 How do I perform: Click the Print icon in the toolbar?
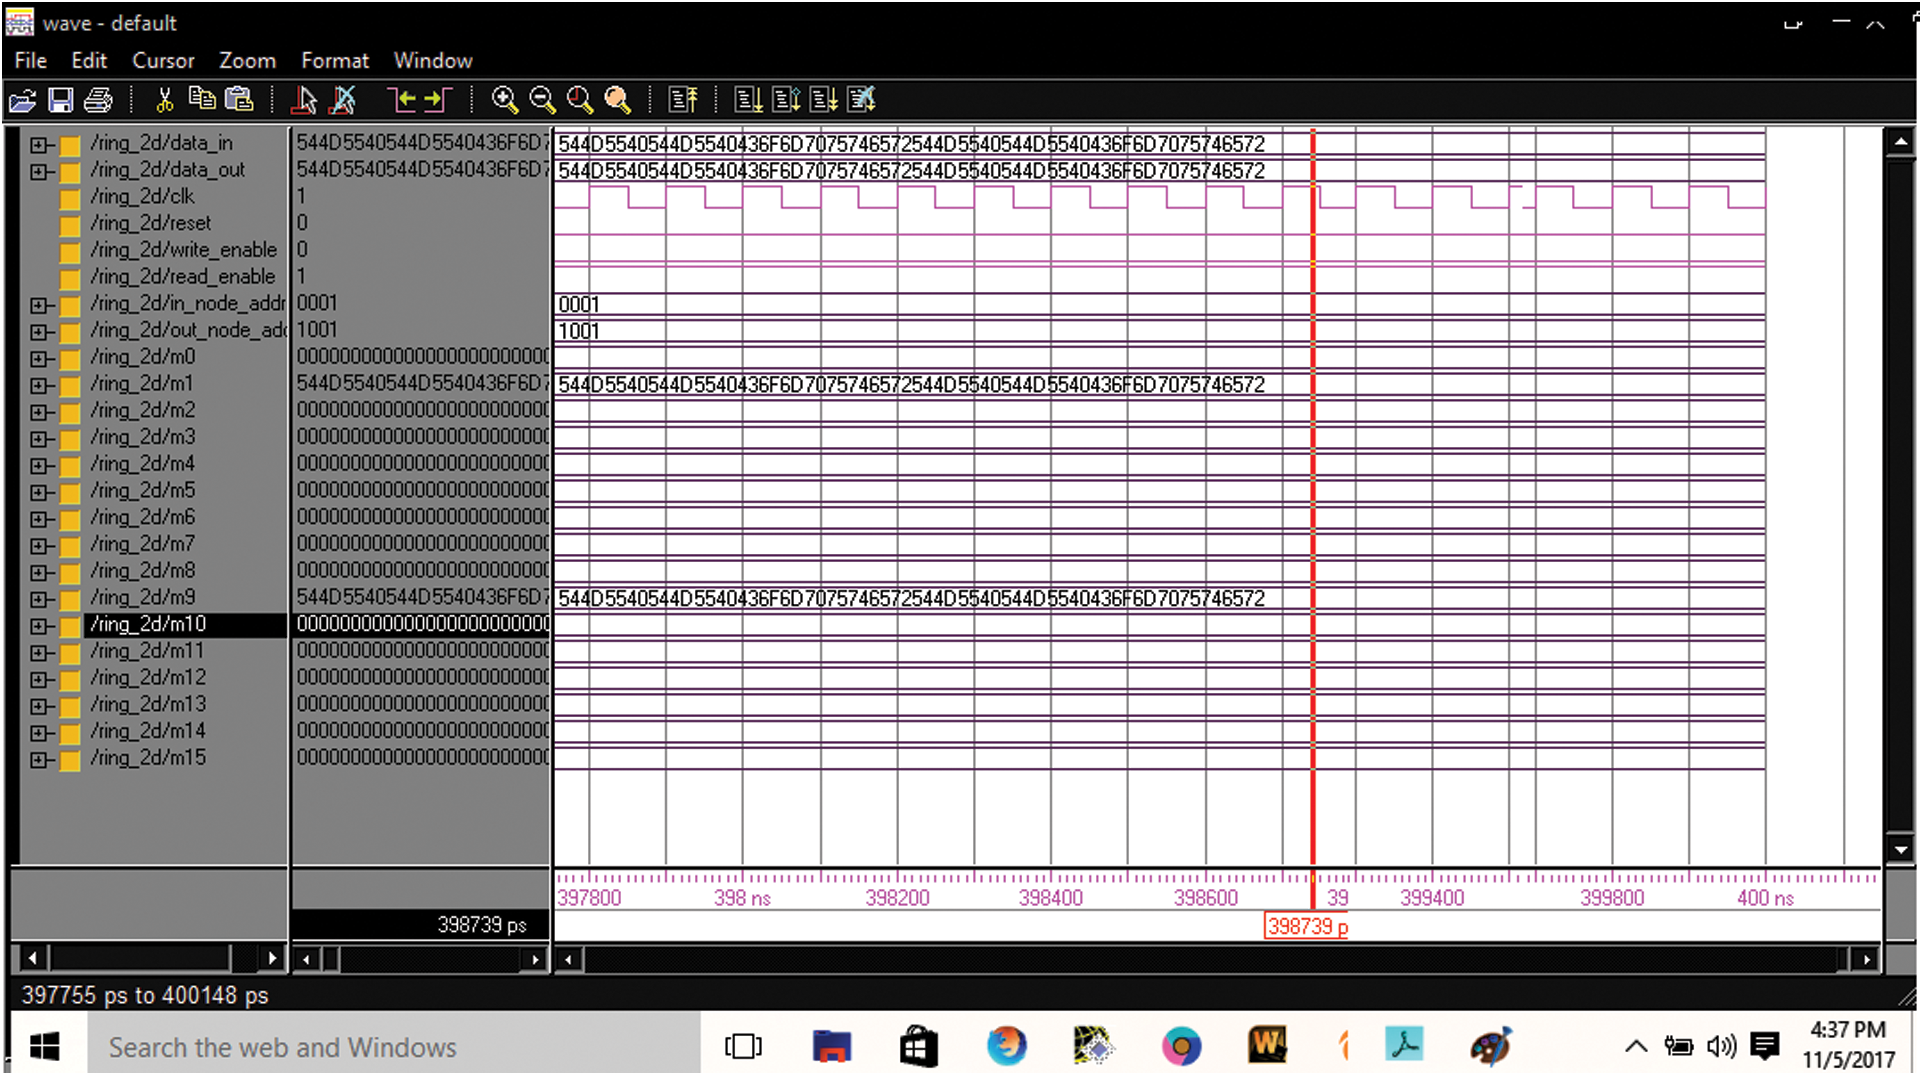tap(98, 100)
